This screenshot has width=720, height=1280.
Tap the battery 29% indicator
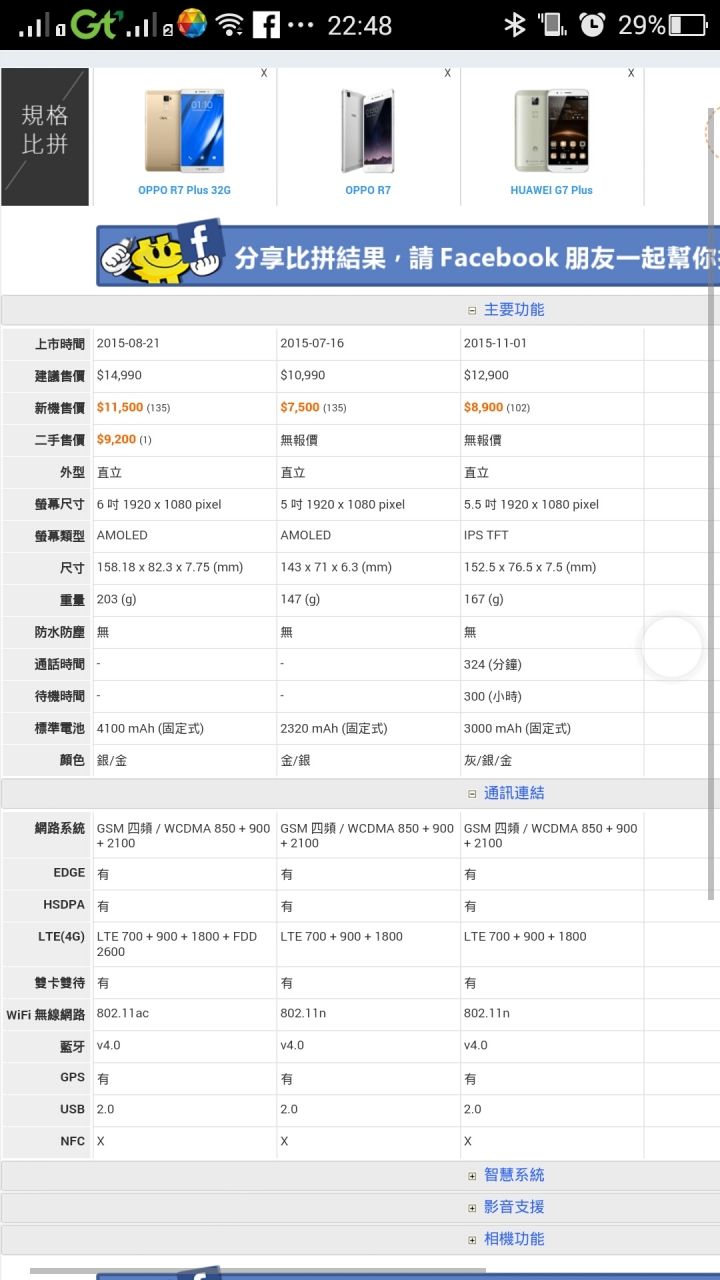point(663,24)
